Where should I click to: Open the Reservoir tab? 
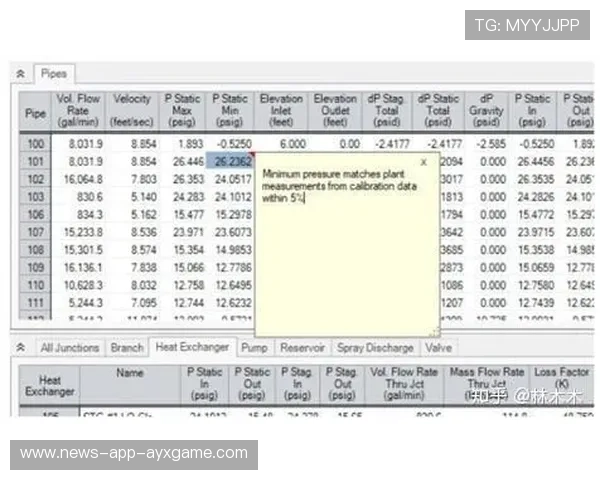click(x=301, y=348)
